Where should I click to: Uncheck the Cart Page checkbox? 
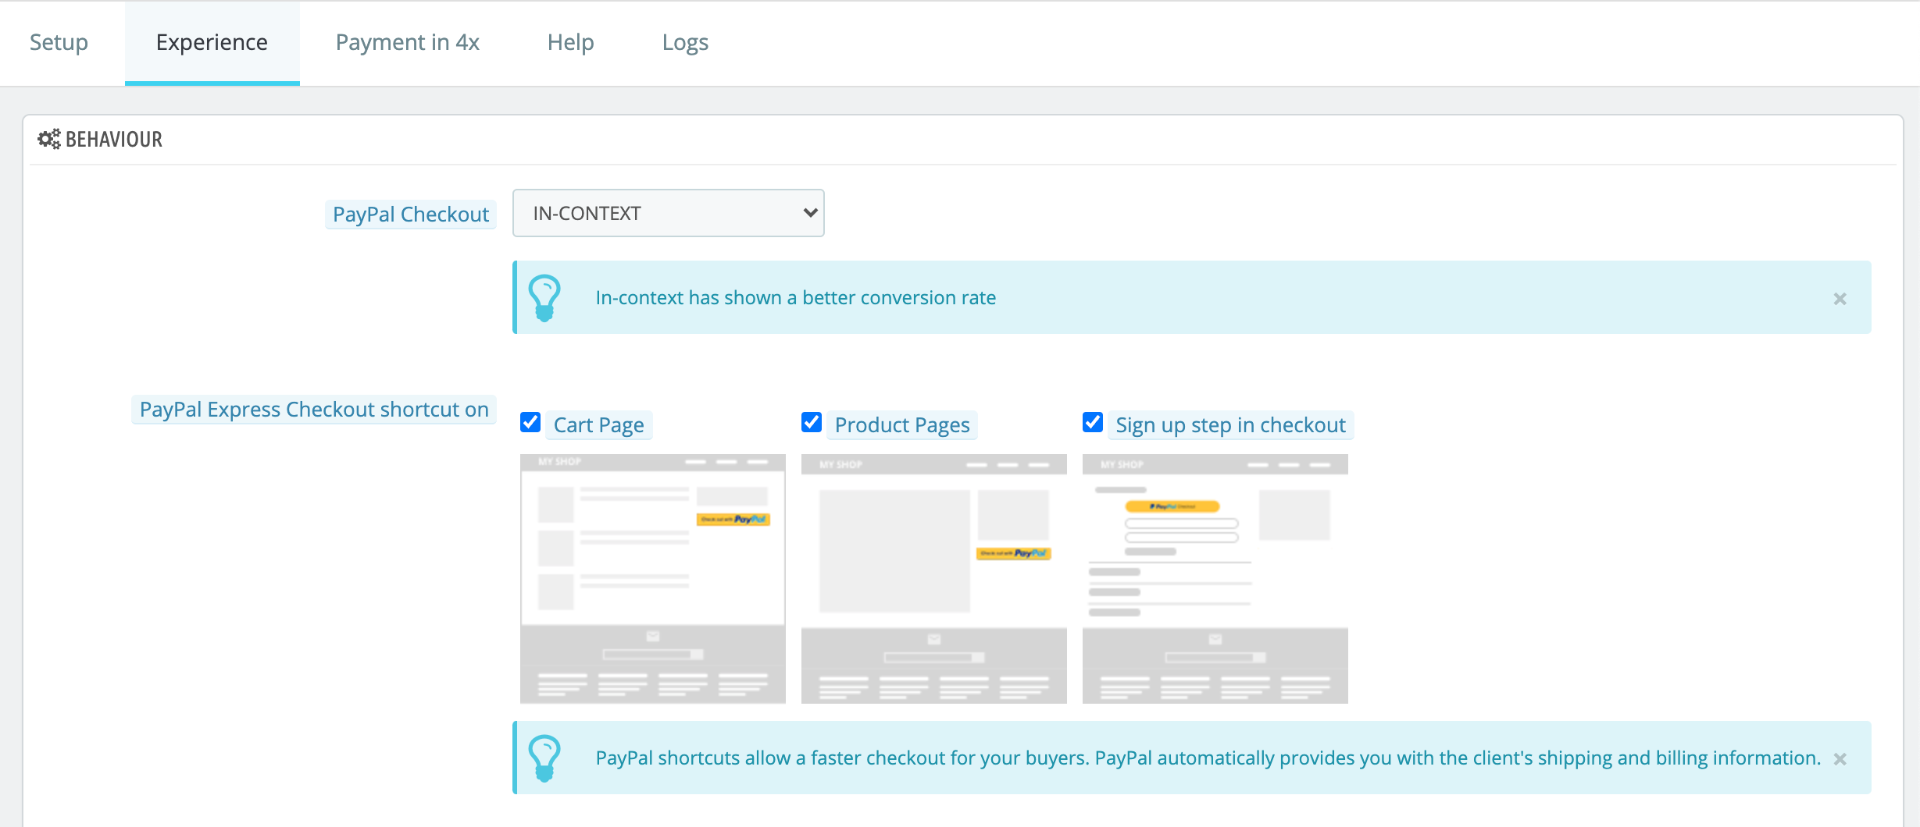click(530, 423)
